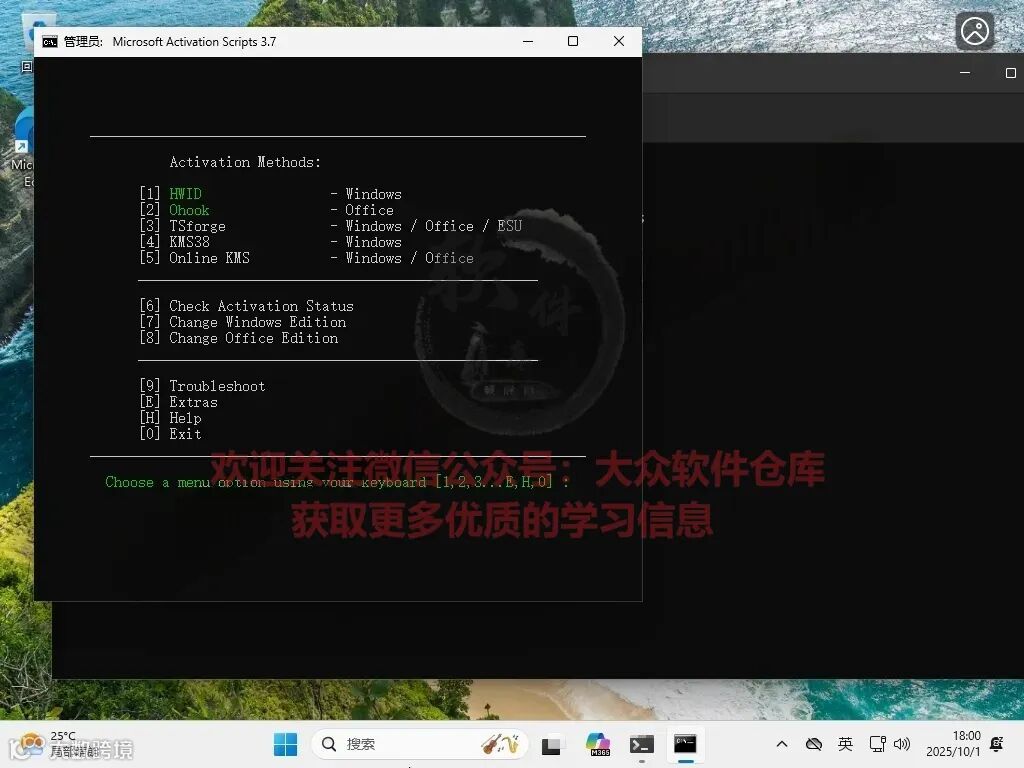Viewport: 1024px width, 768px height.
Task: Close the Microsoft Activation Scripts window
Action: 618,41
